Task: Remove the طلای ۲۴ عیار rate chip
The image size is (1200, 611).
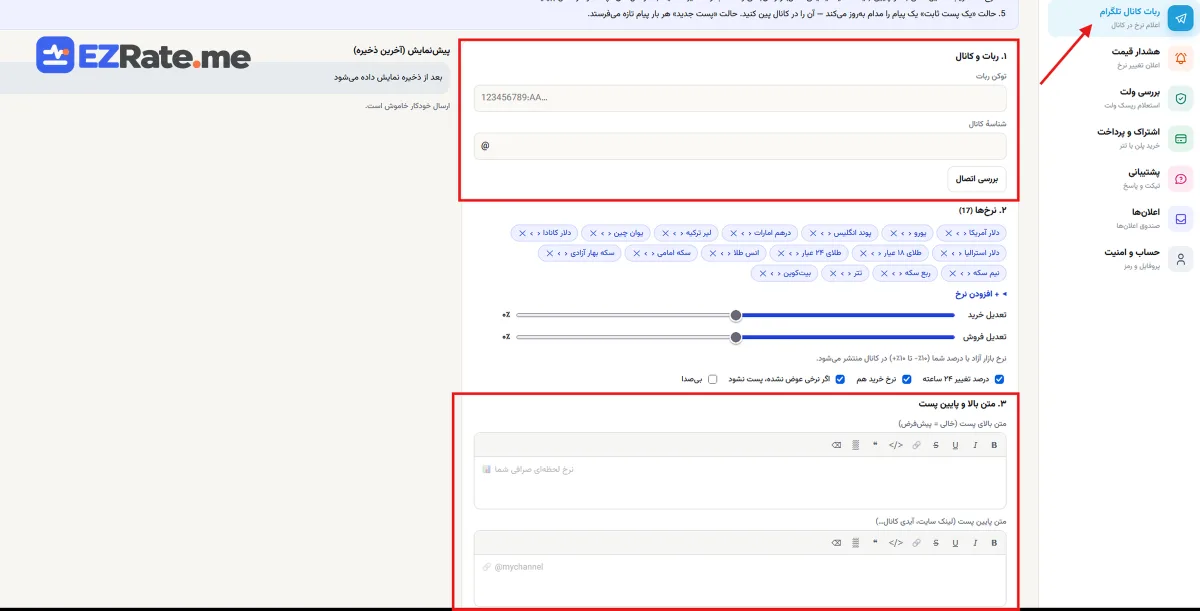Action: (x=780, y=253)
